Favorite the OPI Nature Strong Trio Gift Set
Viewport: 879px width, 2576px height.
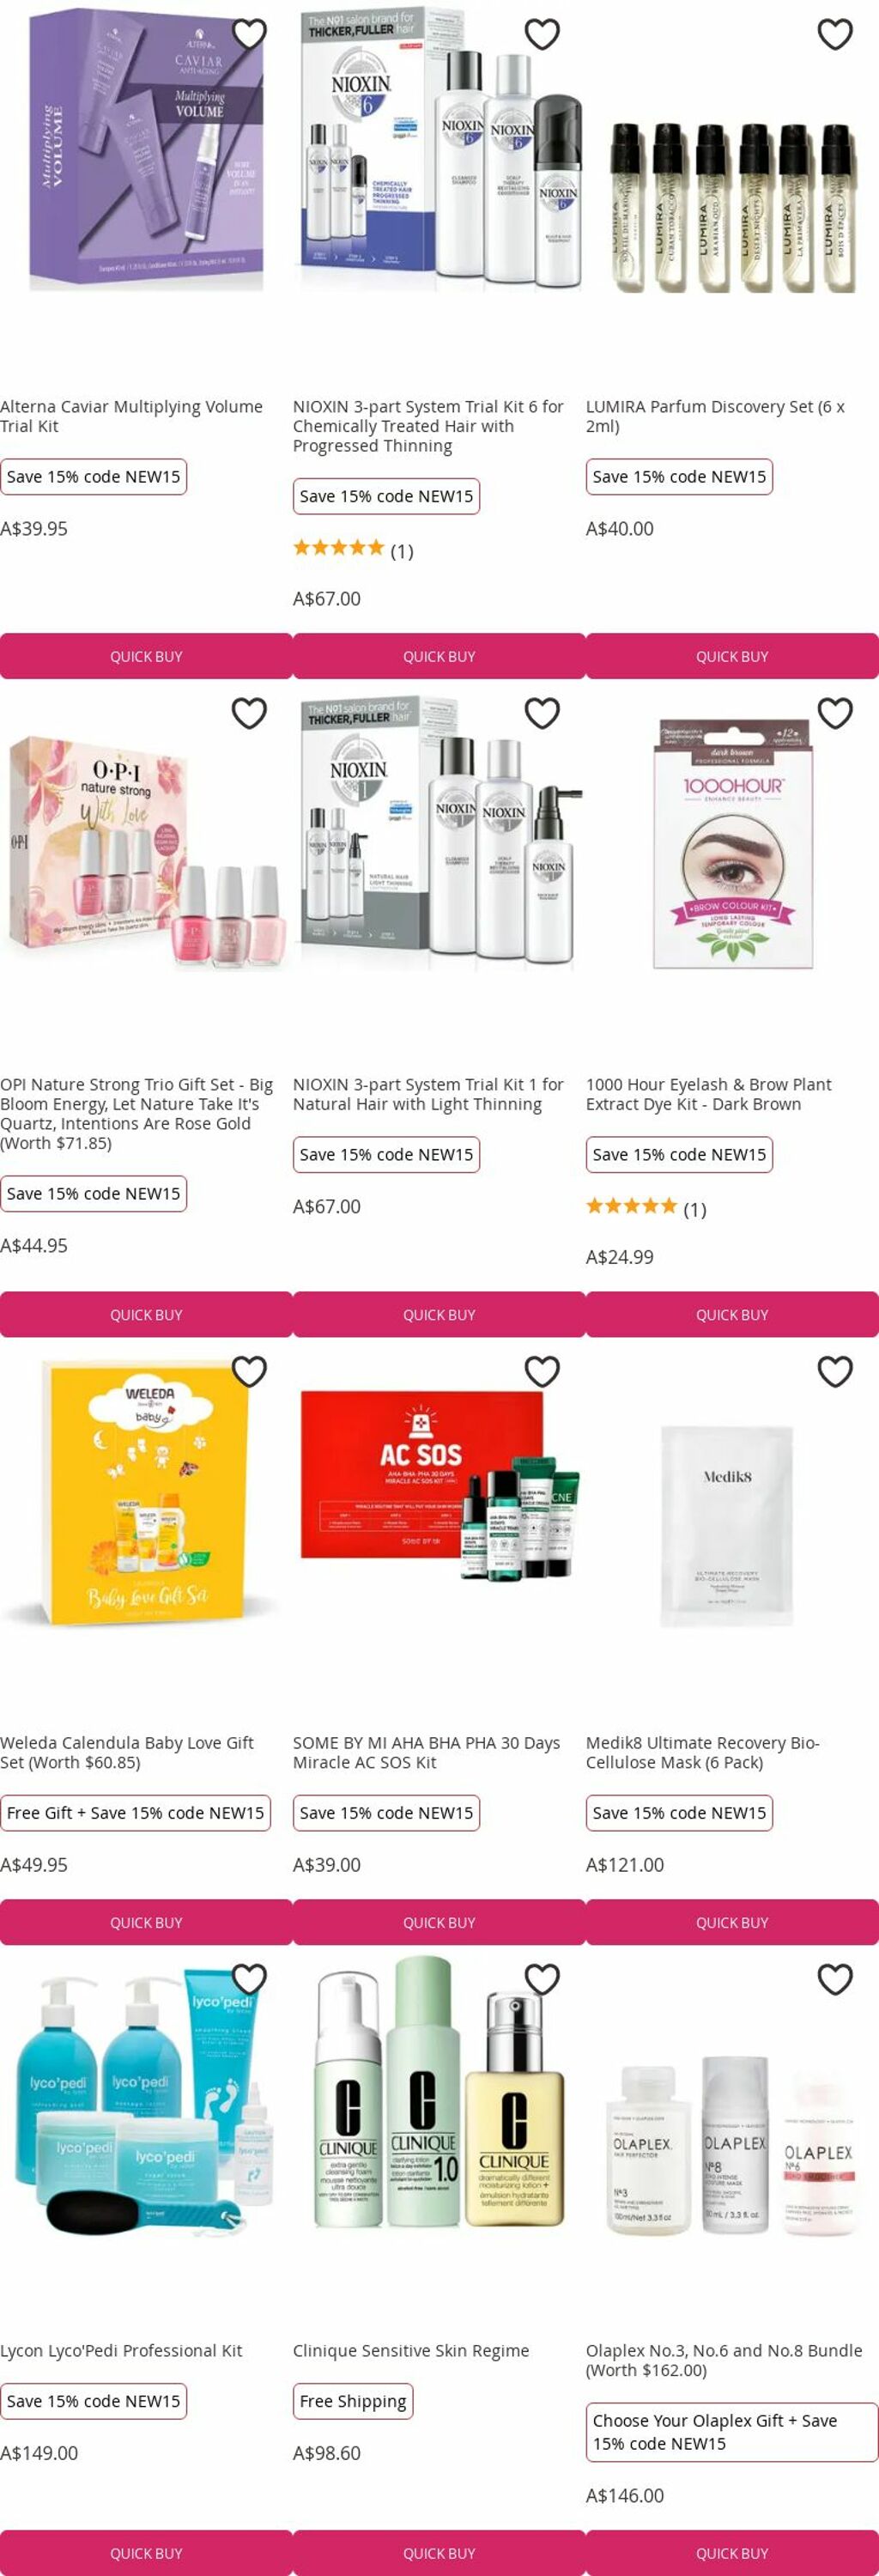(x=249, y=713)
